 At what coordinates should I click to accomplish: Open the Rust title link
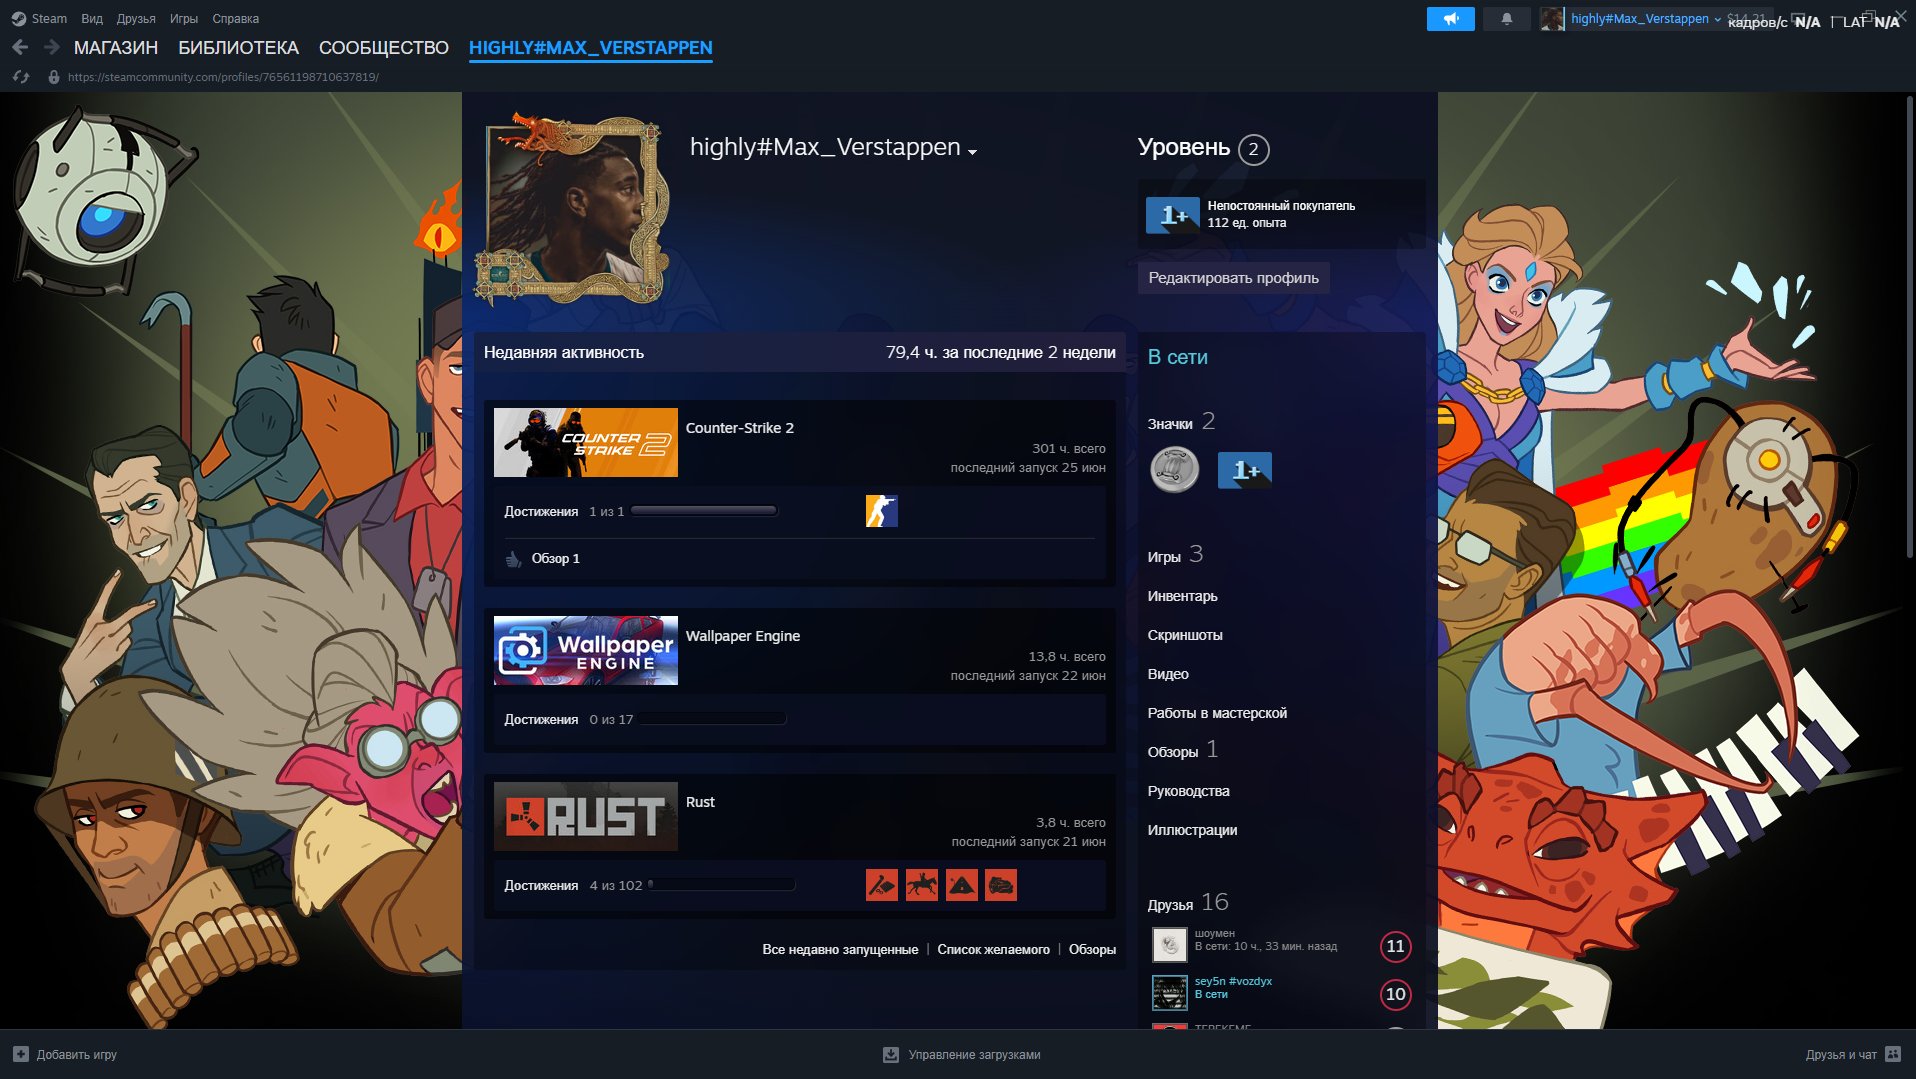click(700, 801)
